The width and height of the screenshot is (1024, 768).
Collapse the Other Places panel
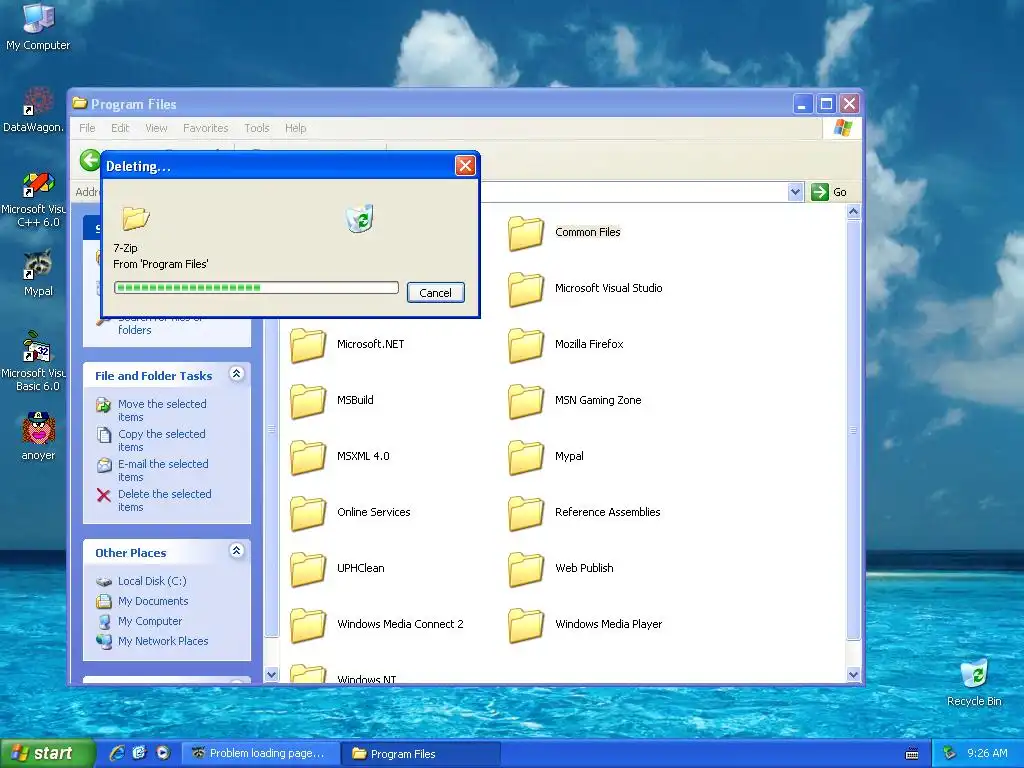pyautogui.click(x=236, y=551)
